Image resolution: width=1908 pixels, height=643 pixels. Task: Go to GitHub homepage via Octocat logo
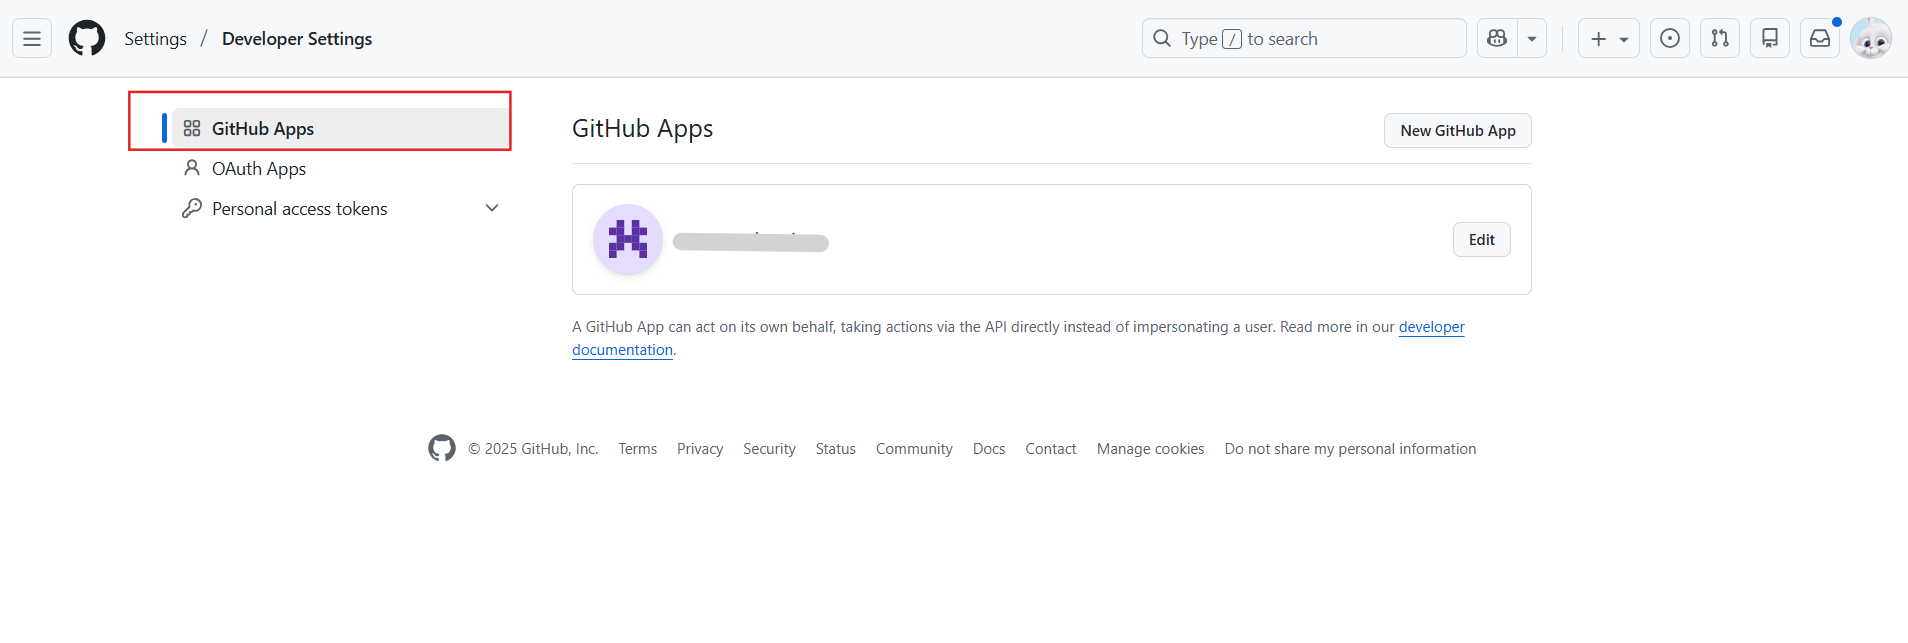pos(87,39)
